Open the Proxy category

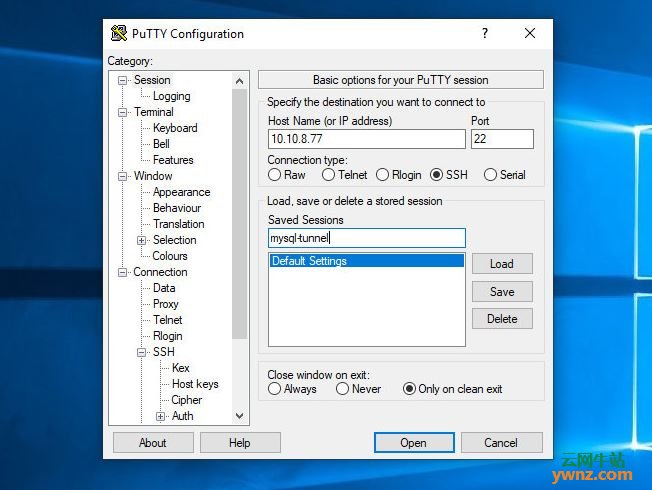point(165,304)
